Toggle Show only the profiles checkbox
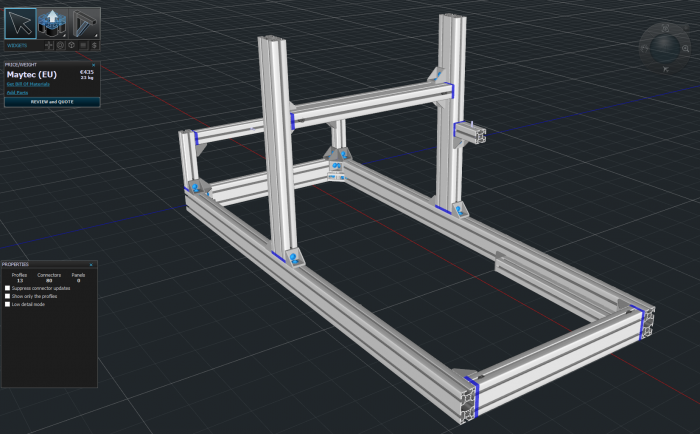This screenshot has width=700, height=434. click(x=8, y=296)
